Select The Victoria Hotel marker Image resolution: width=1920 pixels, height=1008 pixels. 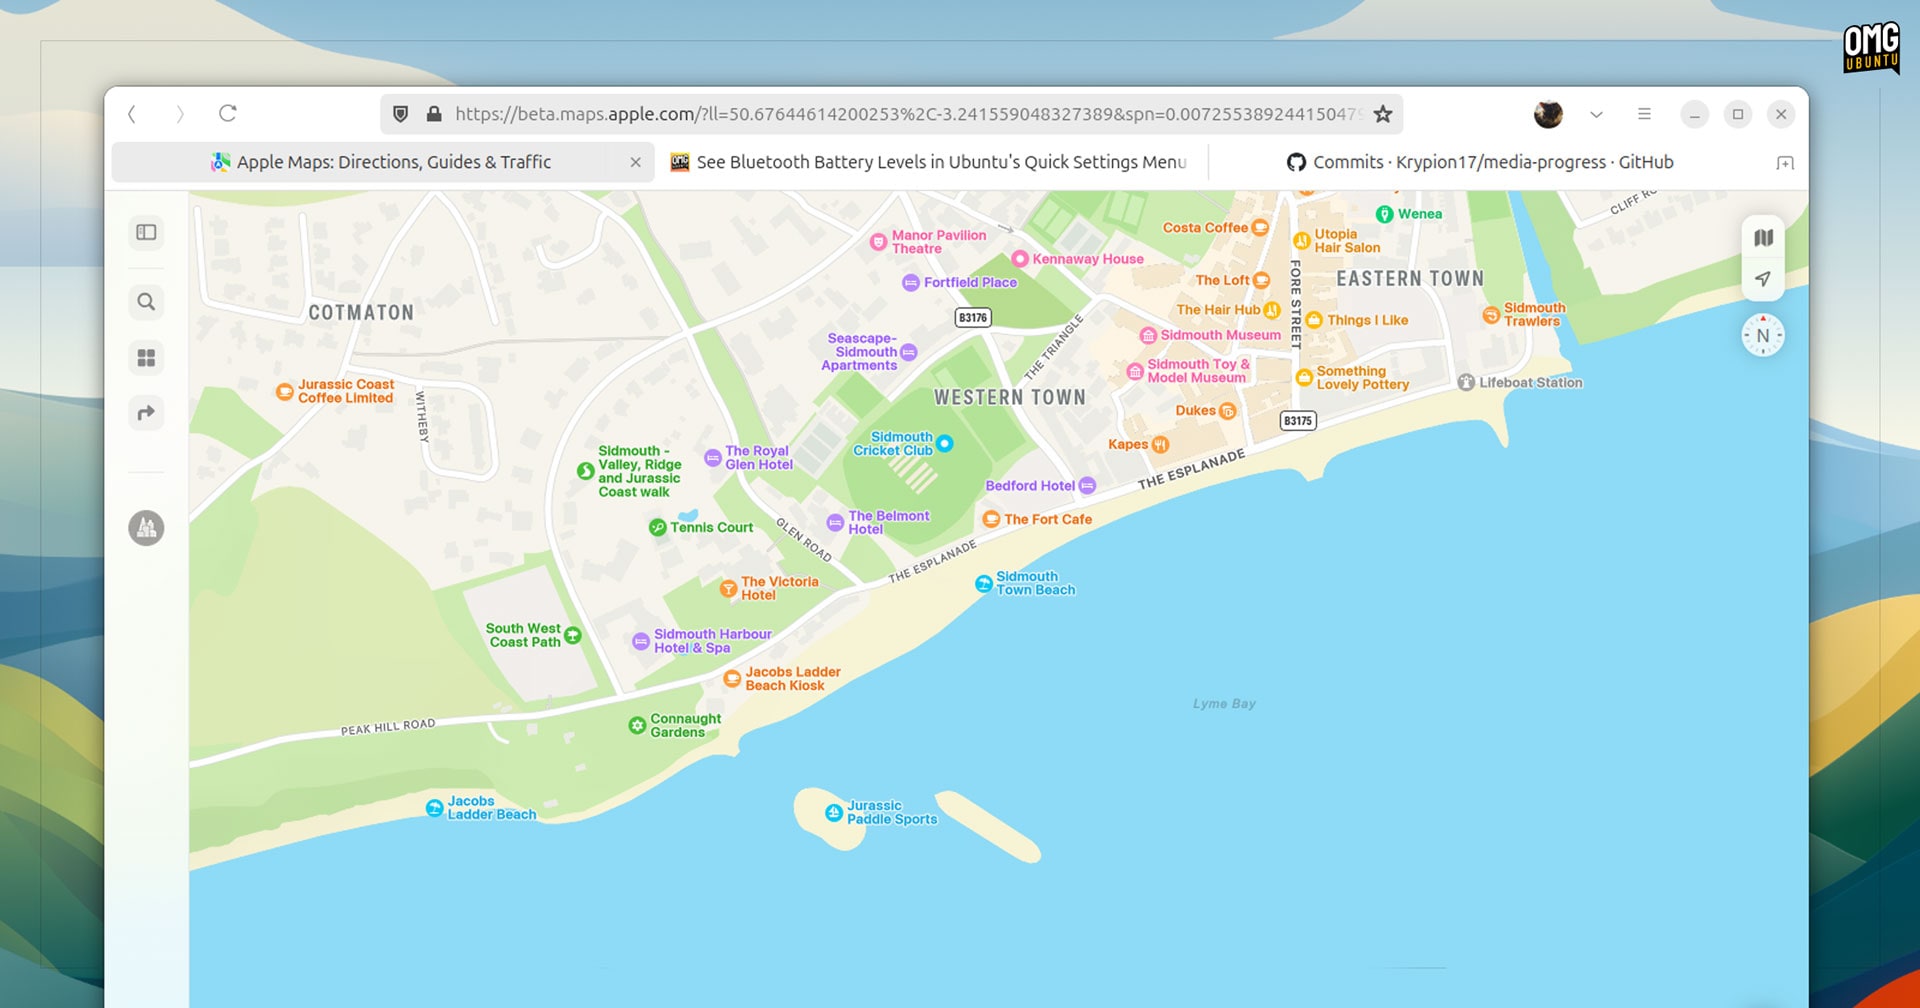point(729,588)
